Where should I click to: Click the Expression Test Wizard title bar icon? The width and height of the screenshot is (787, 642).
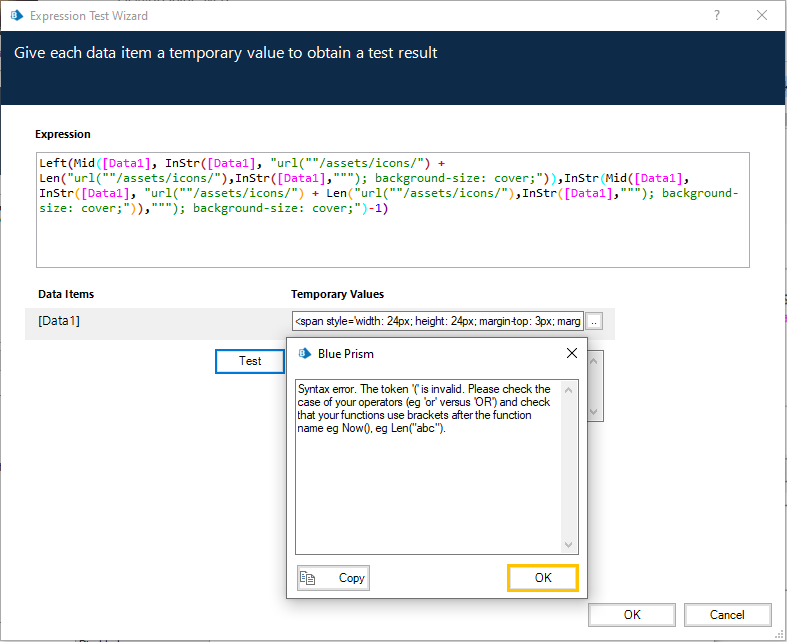click(x=16, y=17)
